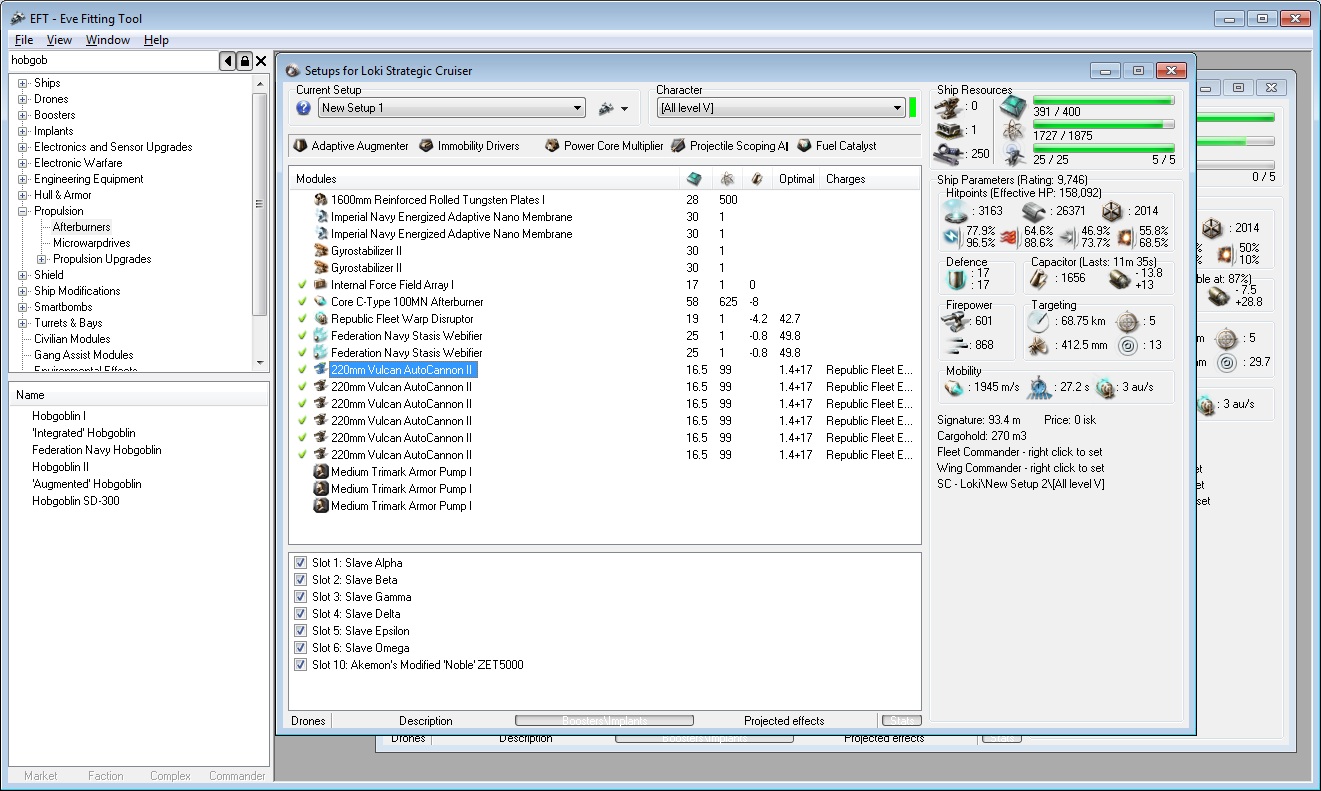Expand the Shield tree node
The height and width of the screenshot is (791, 1321).
pyautogui.click(x=23, y=275)
